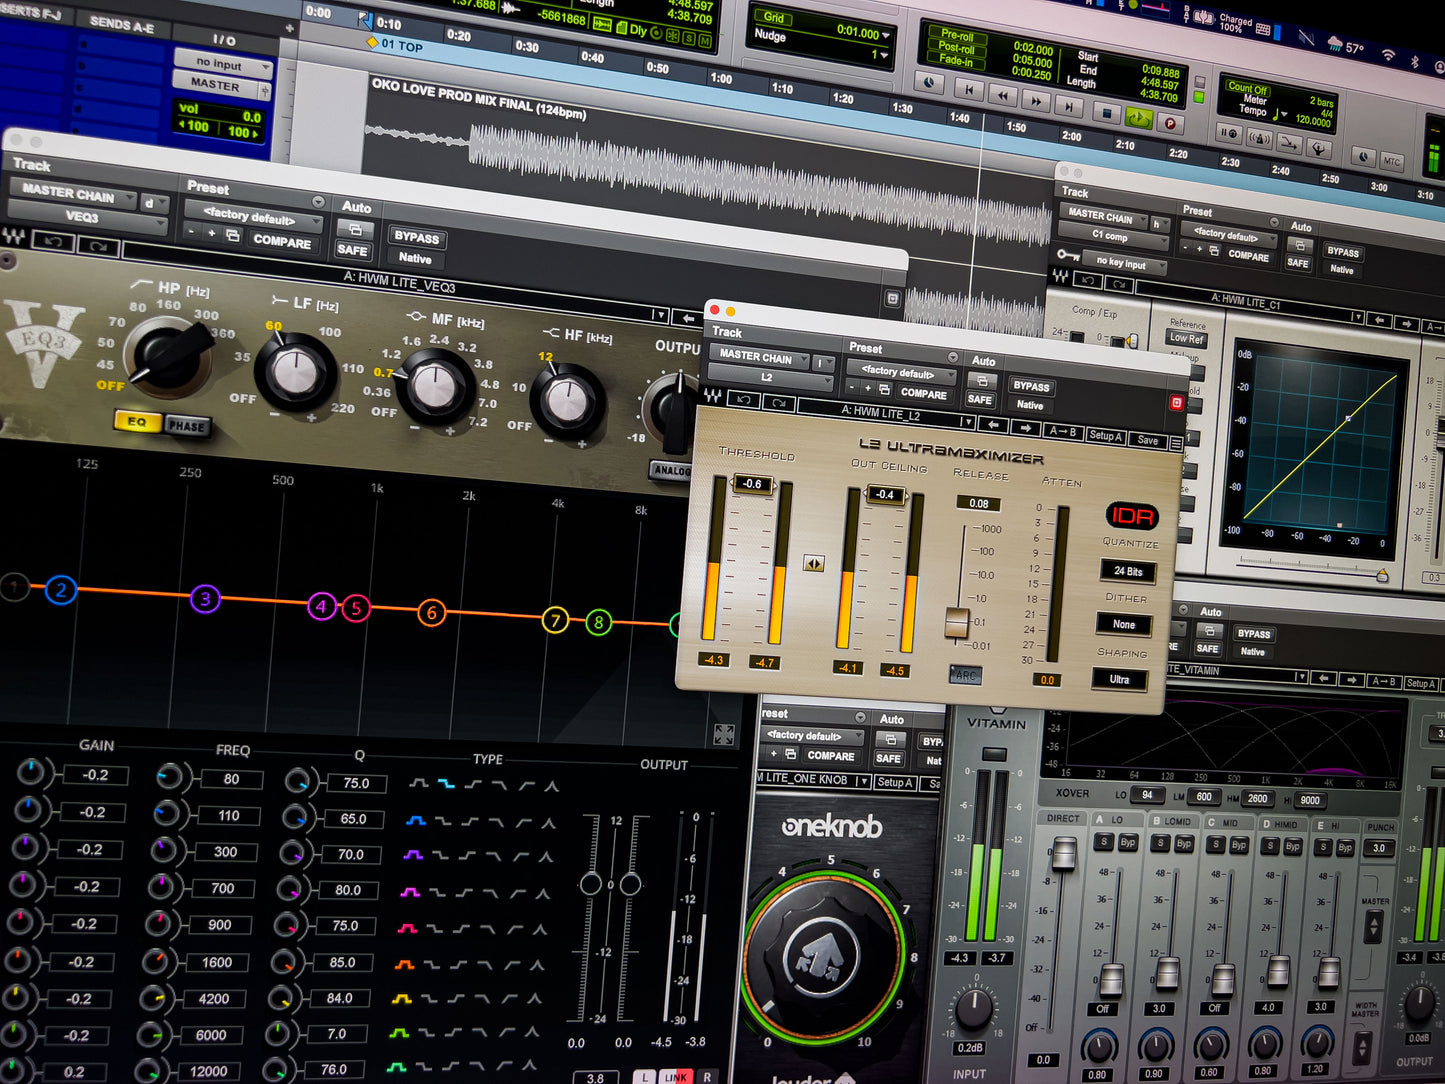Click the Wi-Fi icon in macOS menu bar
This screenshot has width=1445, height=1084.
pyautogui.click(x=1387, y=55)
